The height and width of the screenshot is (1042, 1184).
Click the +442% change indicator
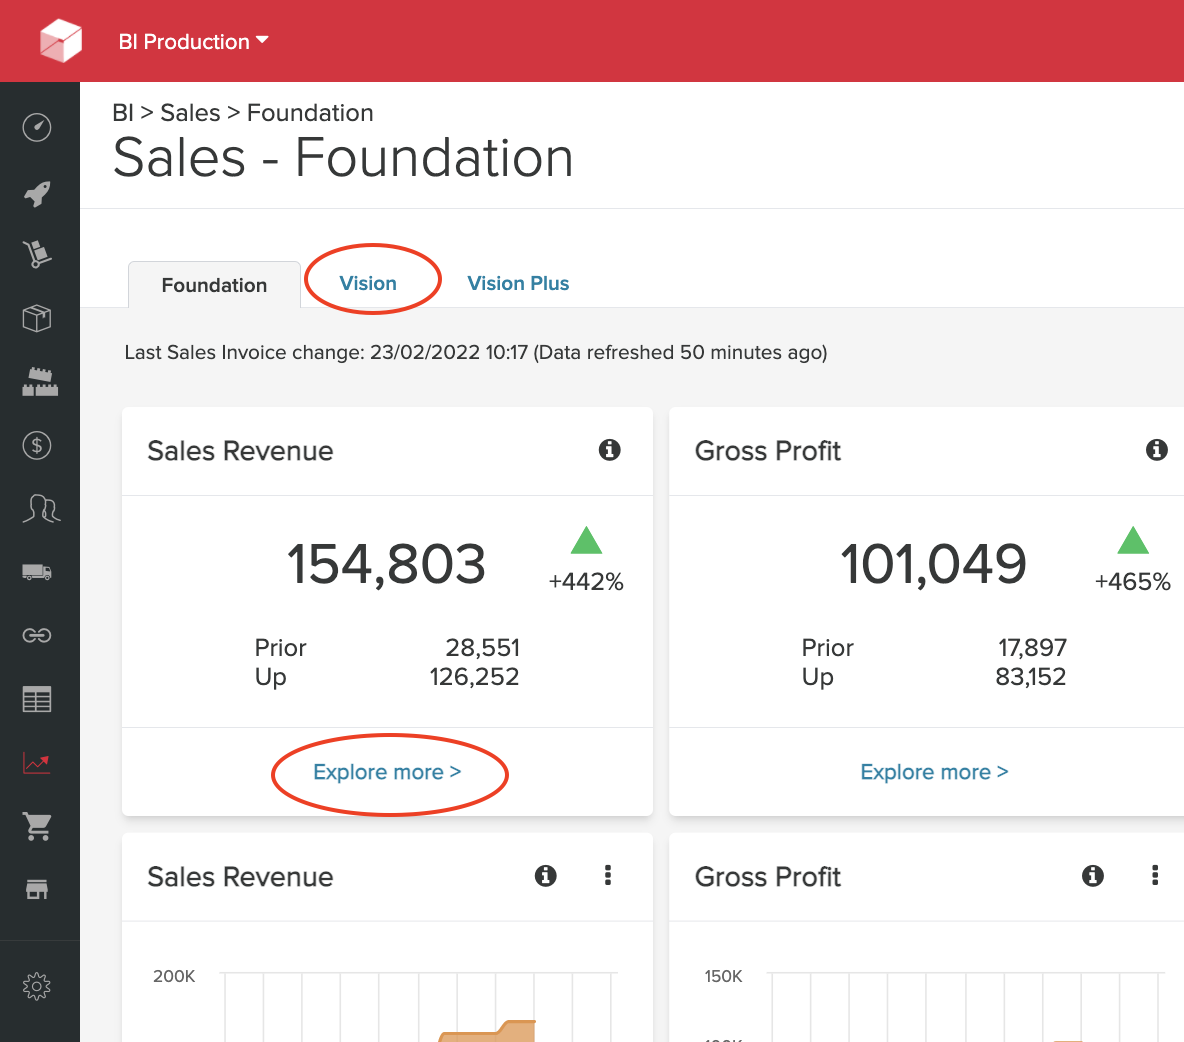(x=586, y=581)
